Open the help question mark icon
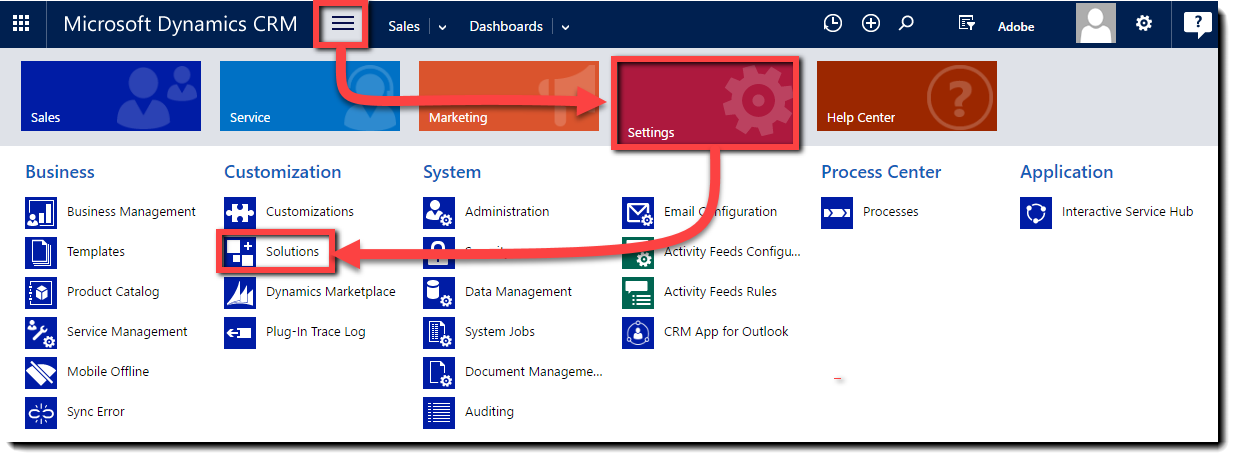The width and height of the screenshot is (1248, 472). coord(1197,24)
